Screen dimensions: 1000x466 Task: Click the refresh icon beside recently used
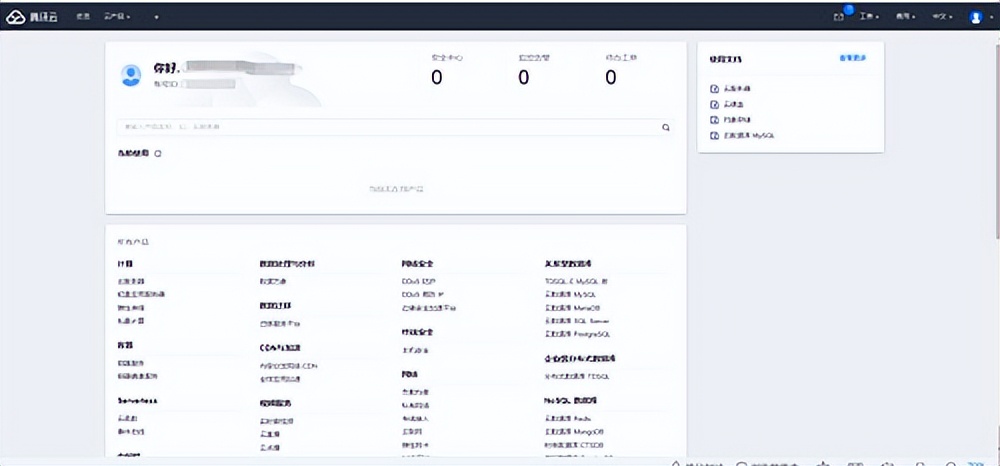pyautogui.click(x=158, y=154)
